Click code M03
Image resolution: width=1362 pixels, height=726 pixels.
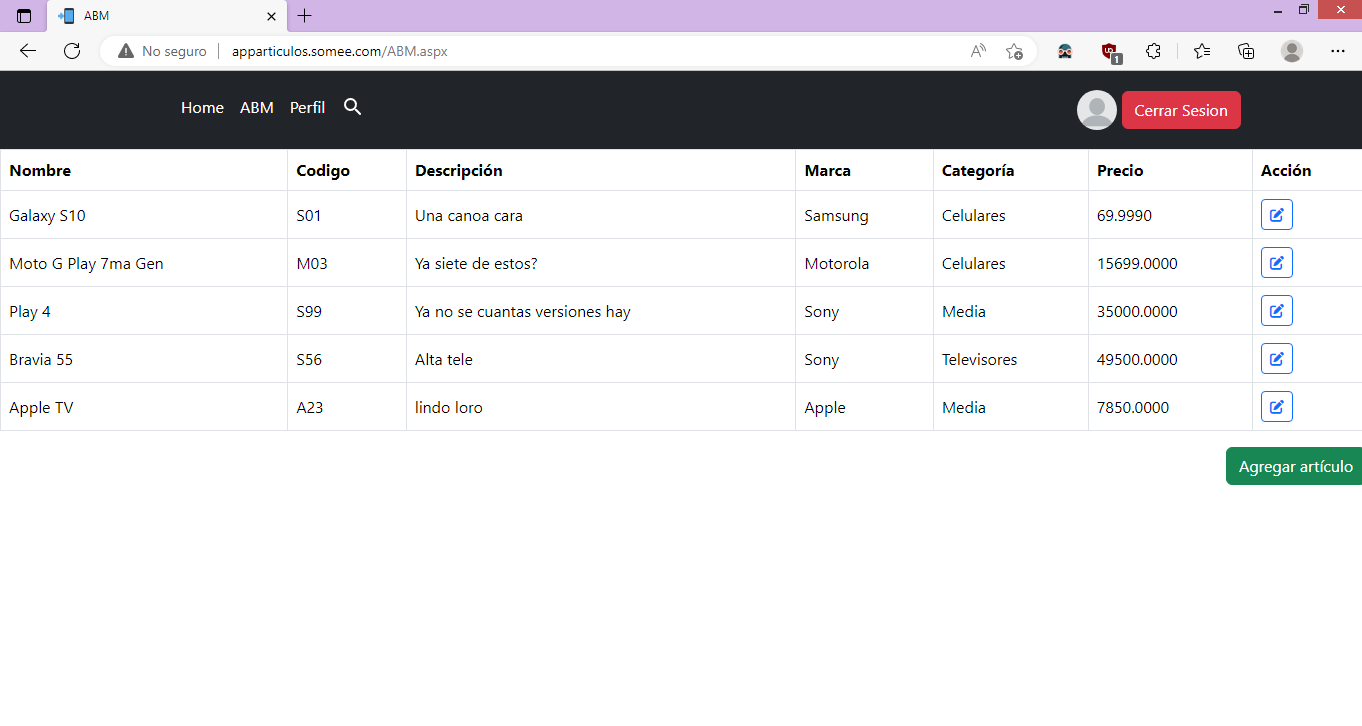click(x=312, y=263)
